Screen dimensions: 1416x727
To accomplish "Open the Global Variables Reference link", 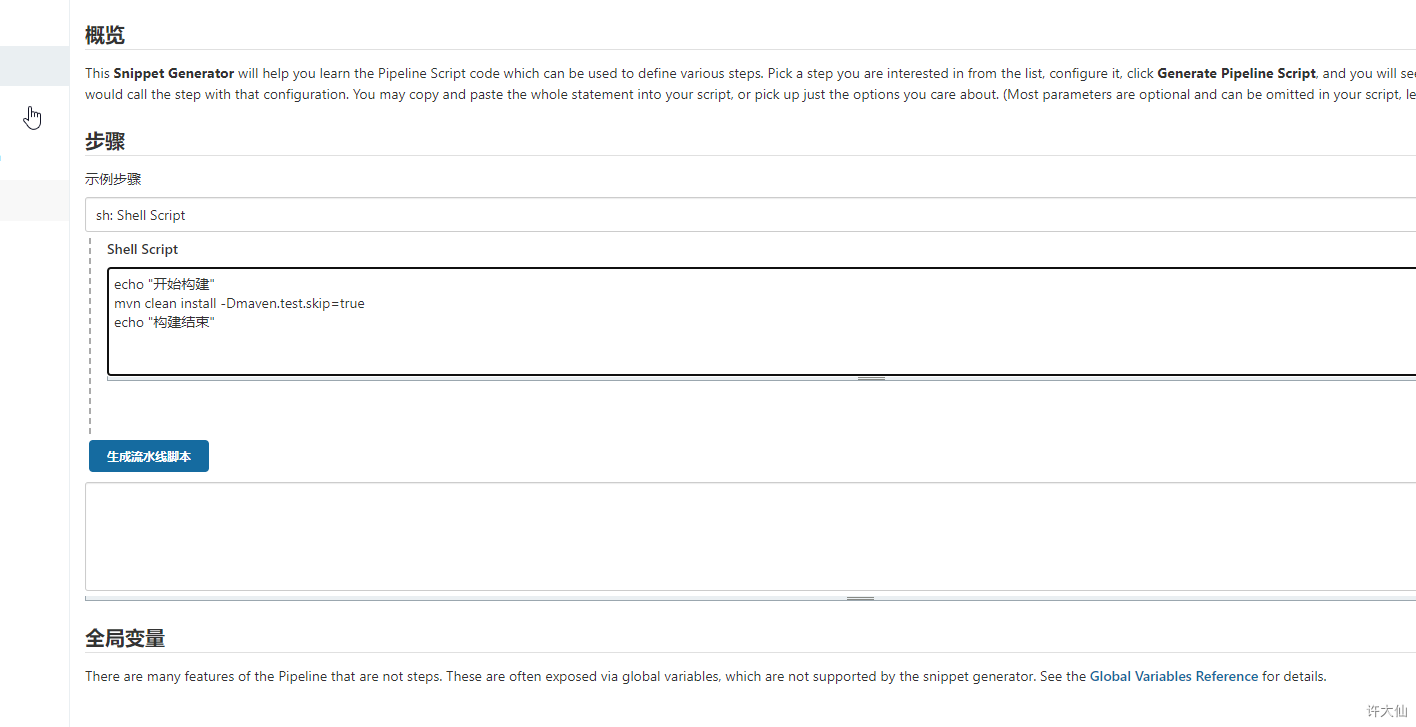I will click(x=1173, y=676).
